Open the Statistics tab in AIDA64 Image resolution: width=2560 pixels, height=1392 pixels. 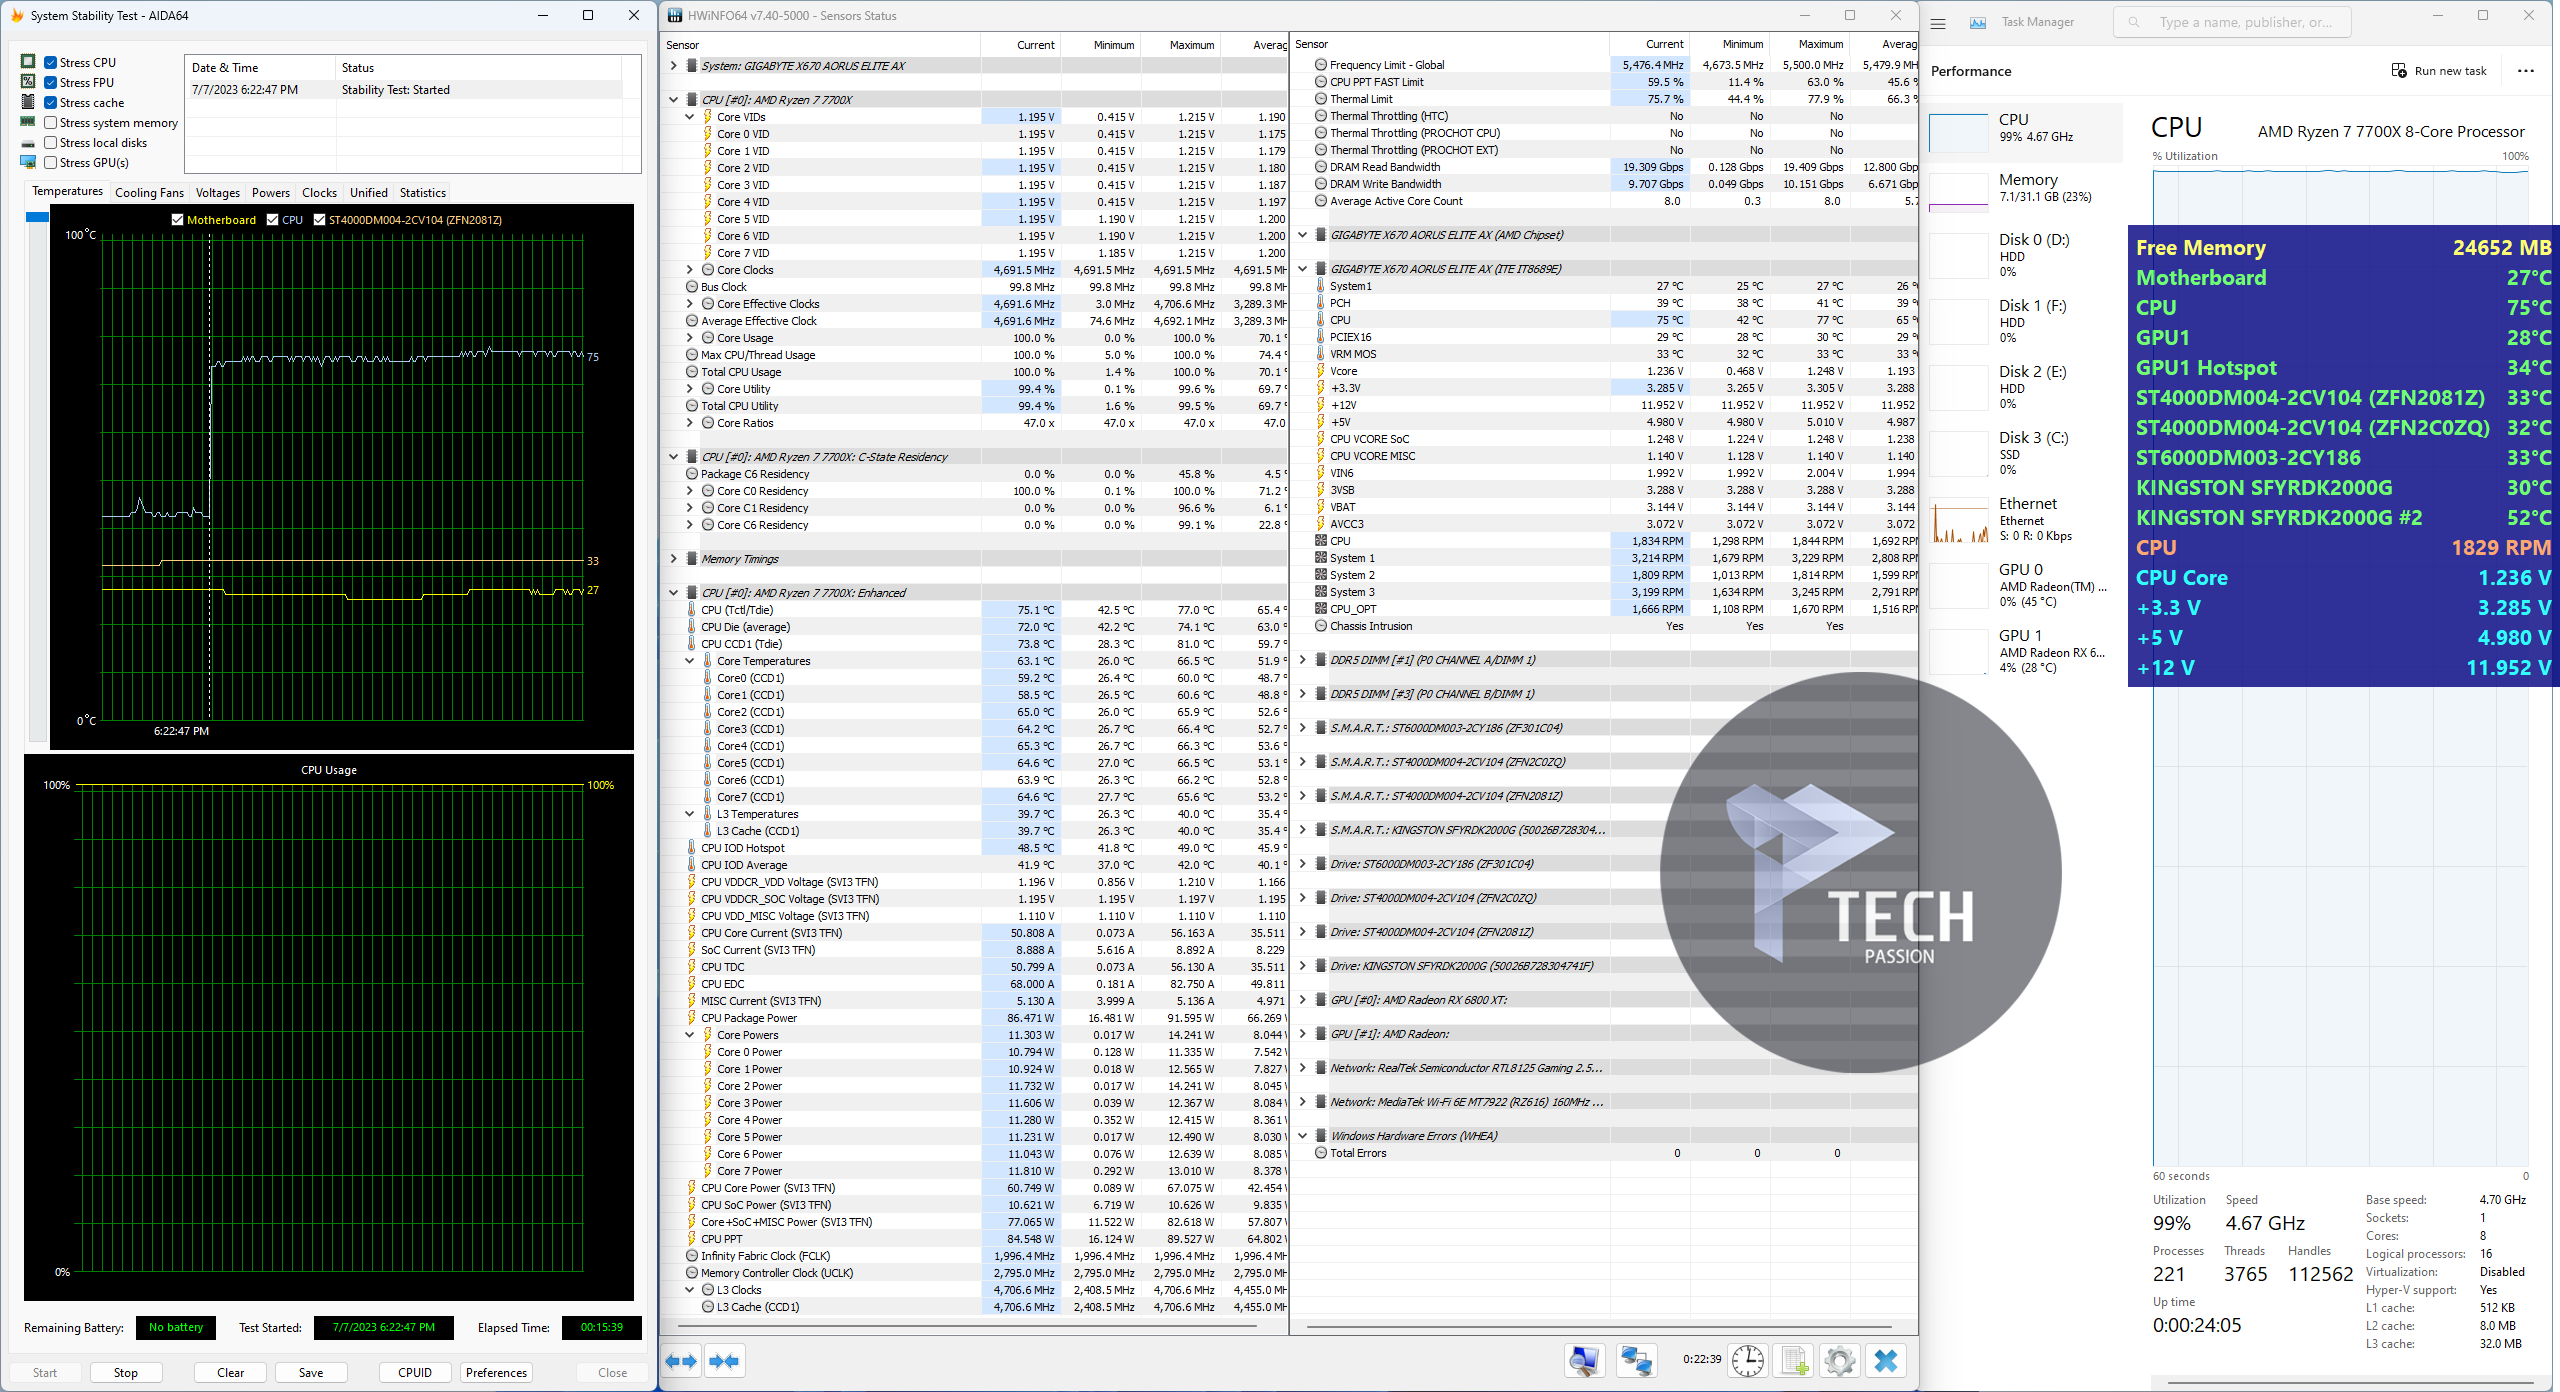point(422,193)
